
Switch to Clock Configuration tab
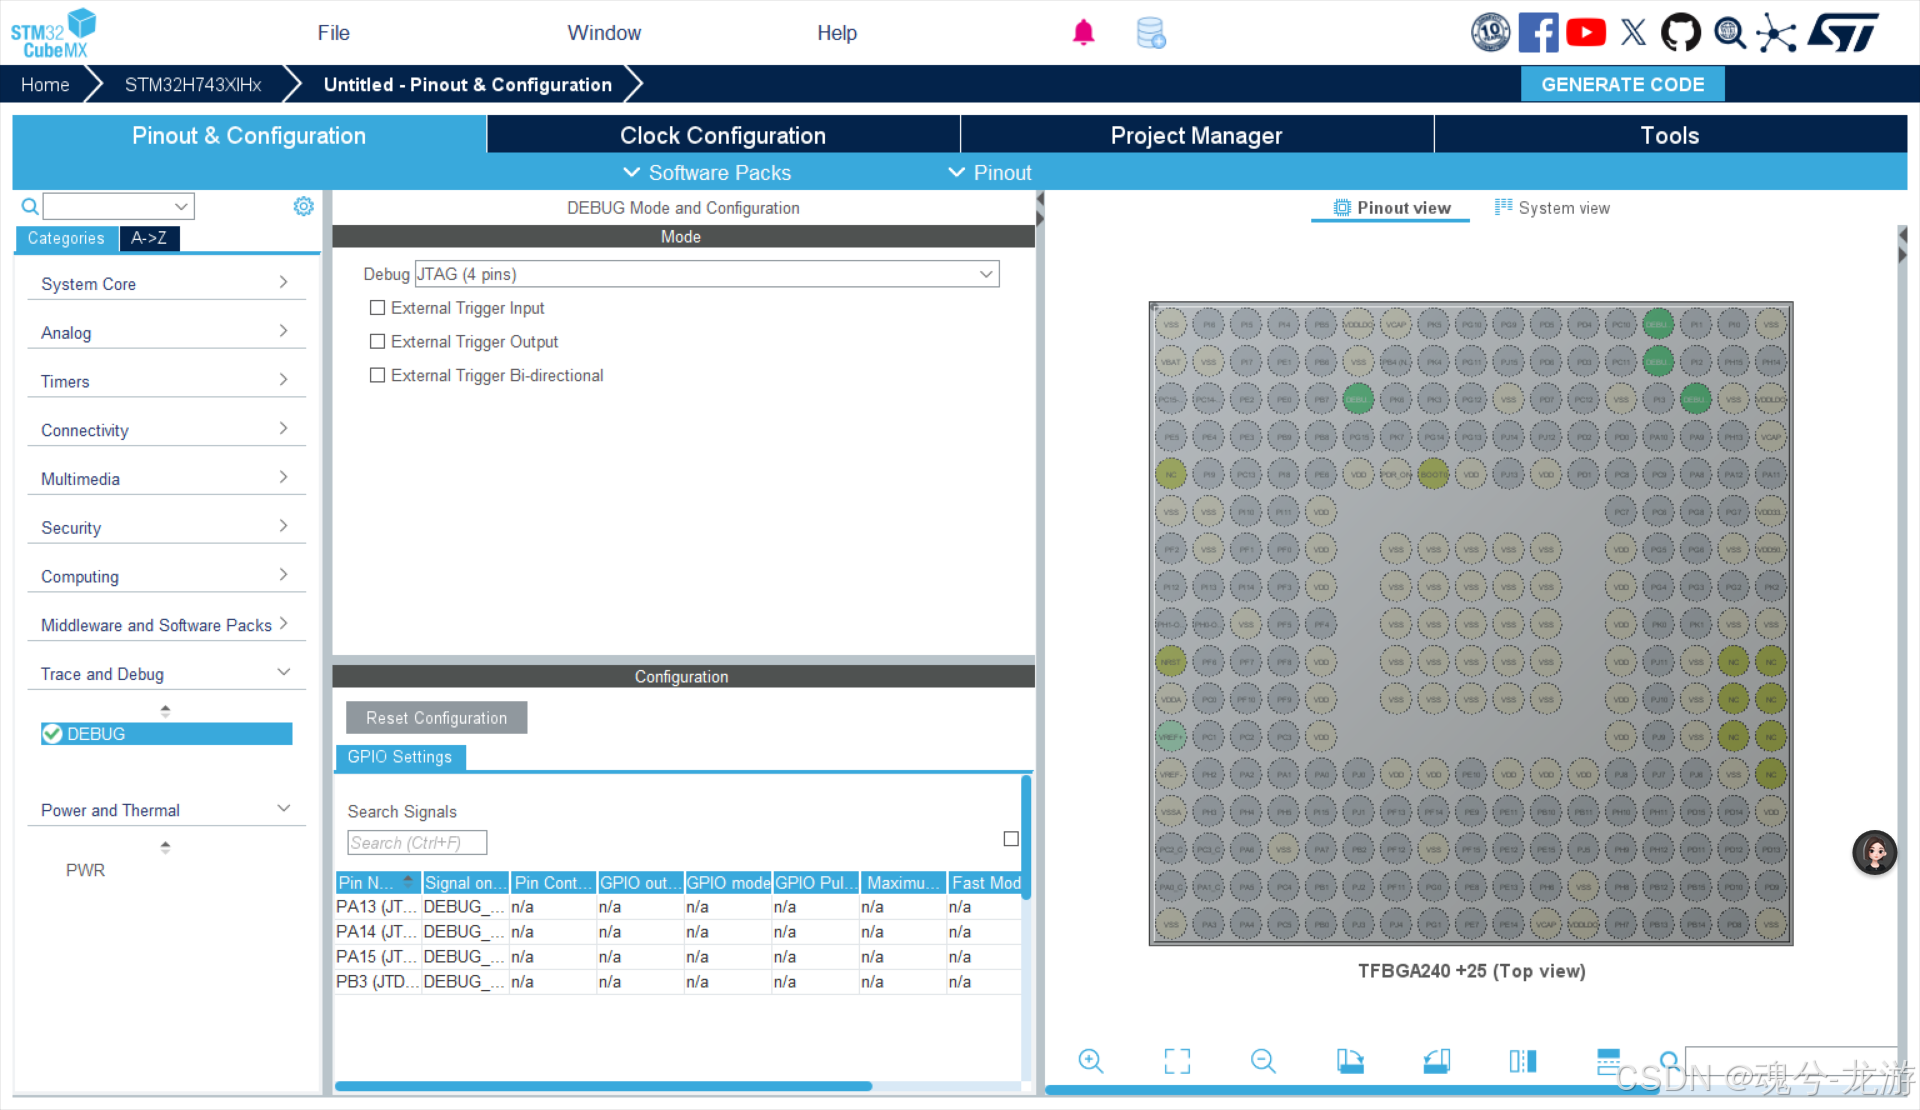pos(722,135)
